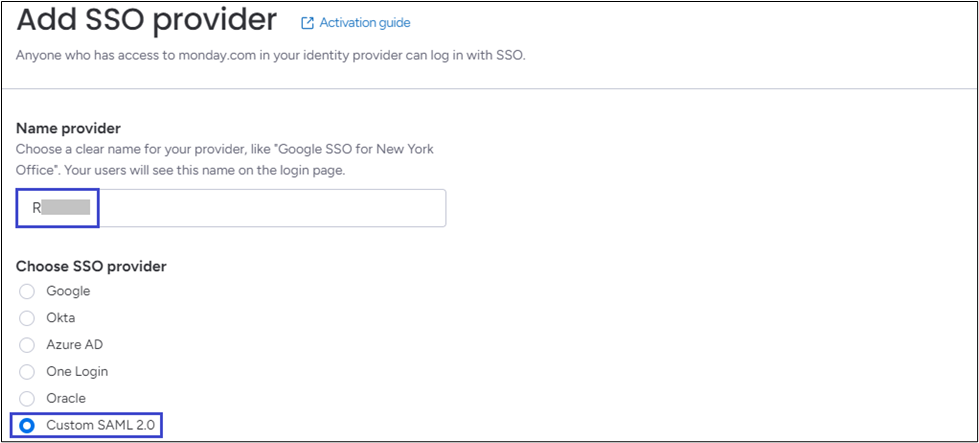Click the Google provider label text
Image resolution: width=979 pixels, height=443 pixels.
(x=68, y=291)
